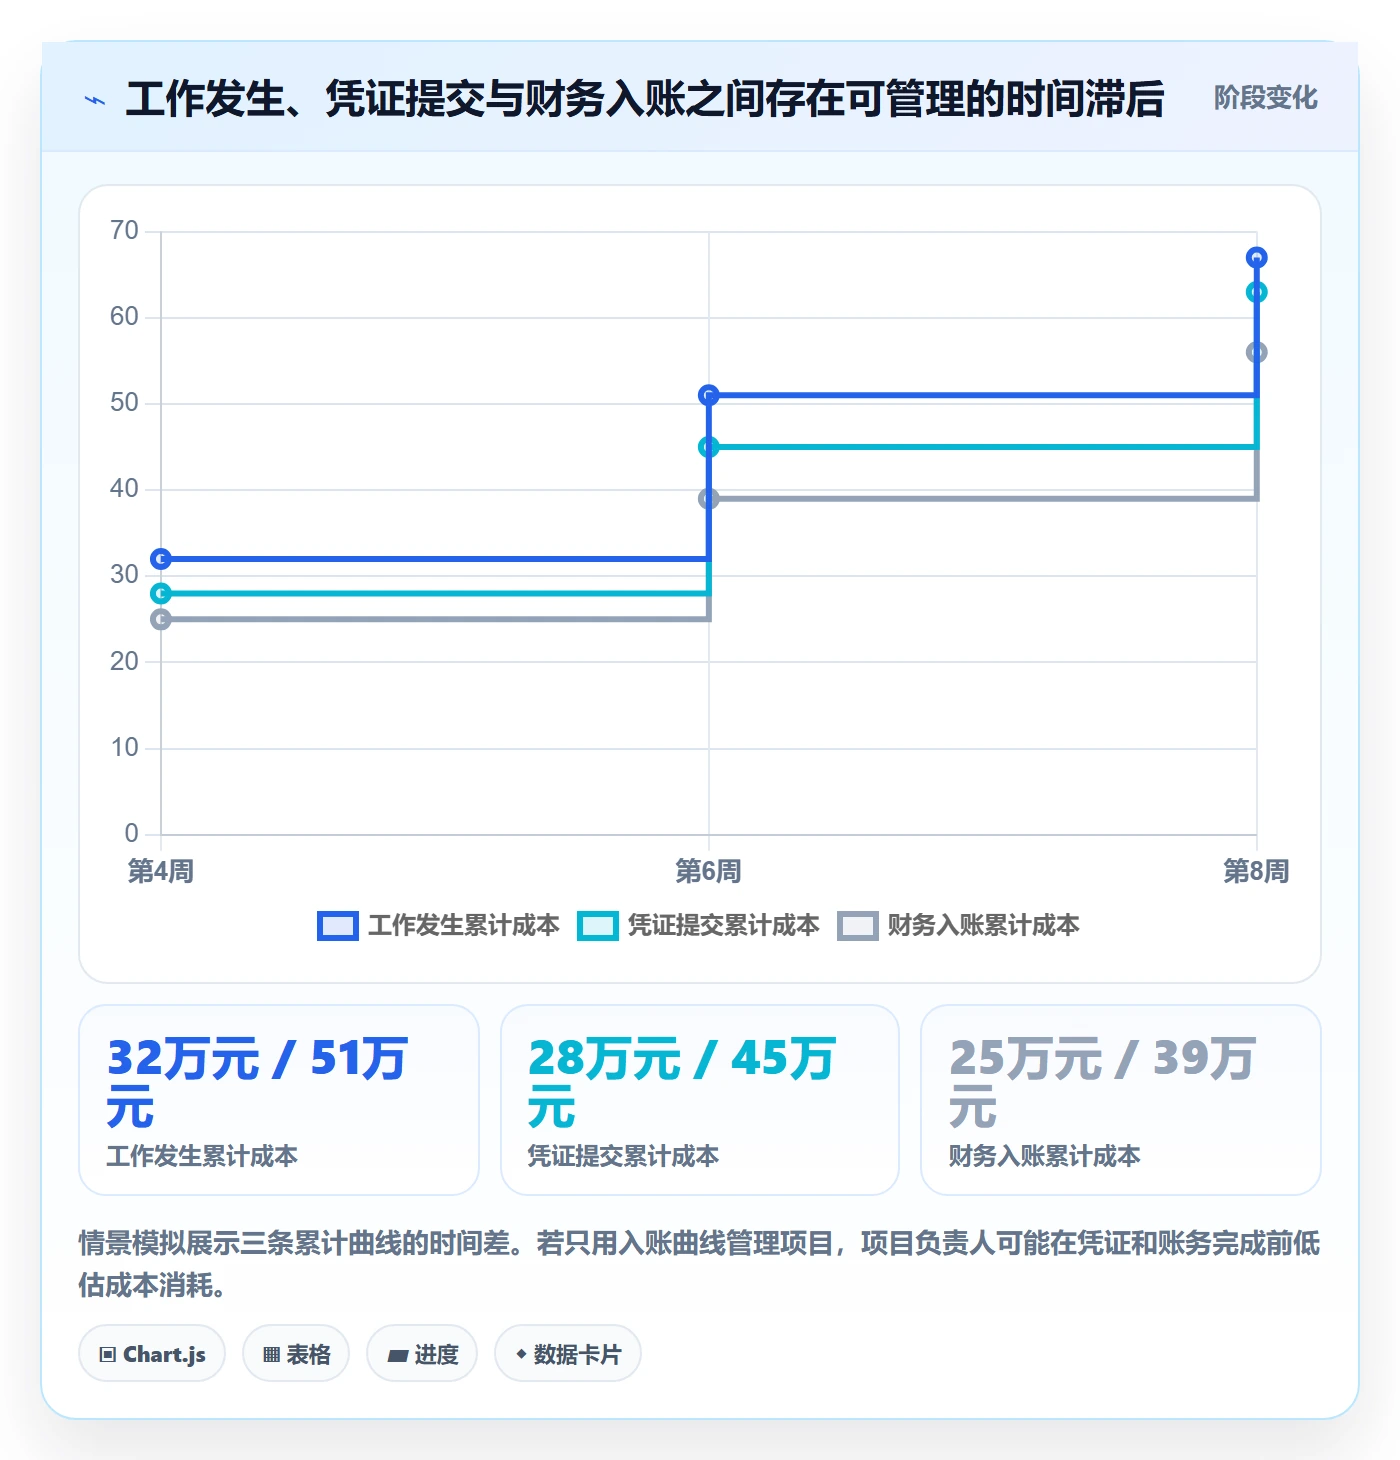Click the 30 y-axis tick label
Viewport: 1400px width, 1460px height.
(x=125, y=575)
